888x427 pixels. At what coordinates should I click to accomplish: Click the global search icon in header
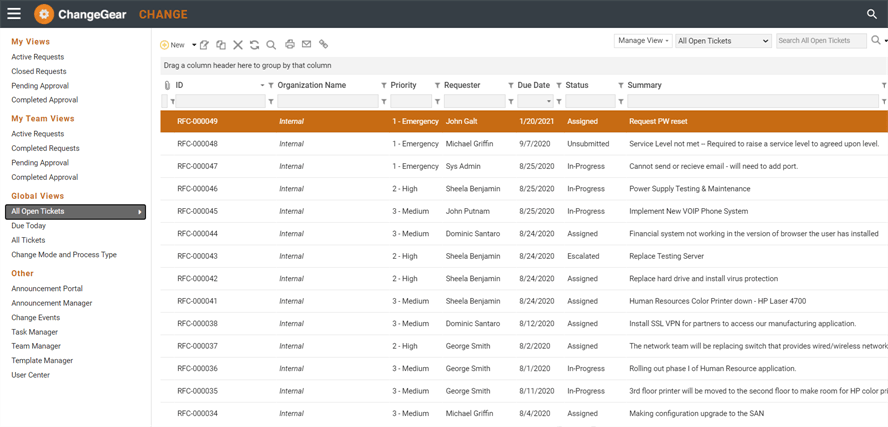pos(871,14)
